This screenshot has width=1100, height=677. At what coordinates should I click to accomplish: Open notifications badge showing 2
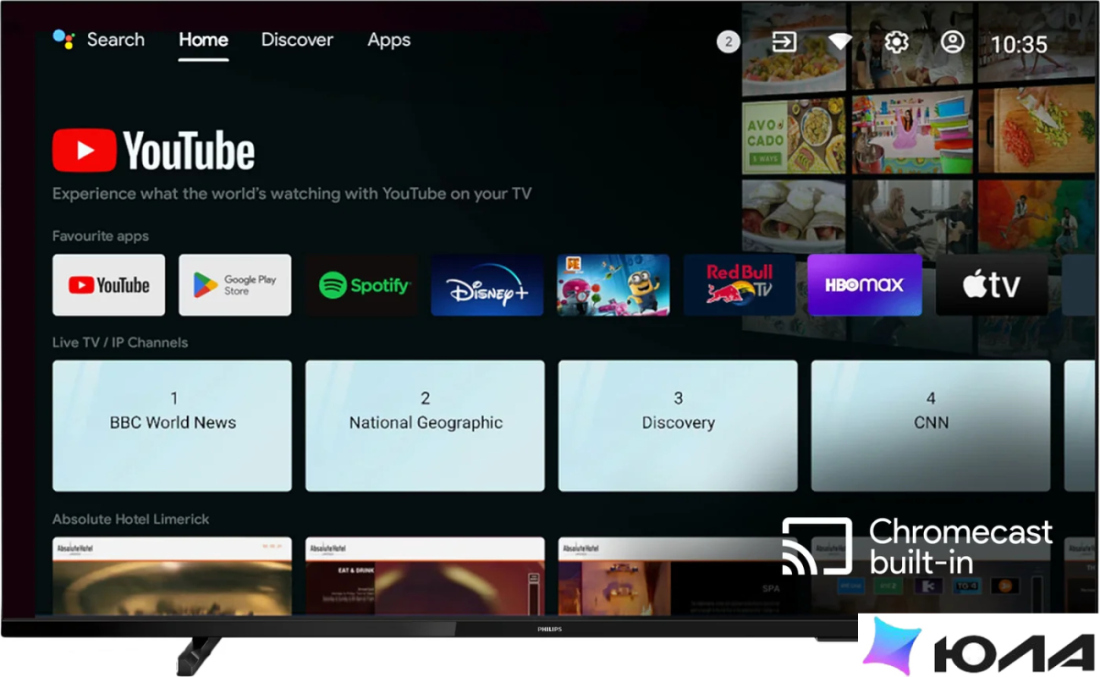(x=728, y=42)
